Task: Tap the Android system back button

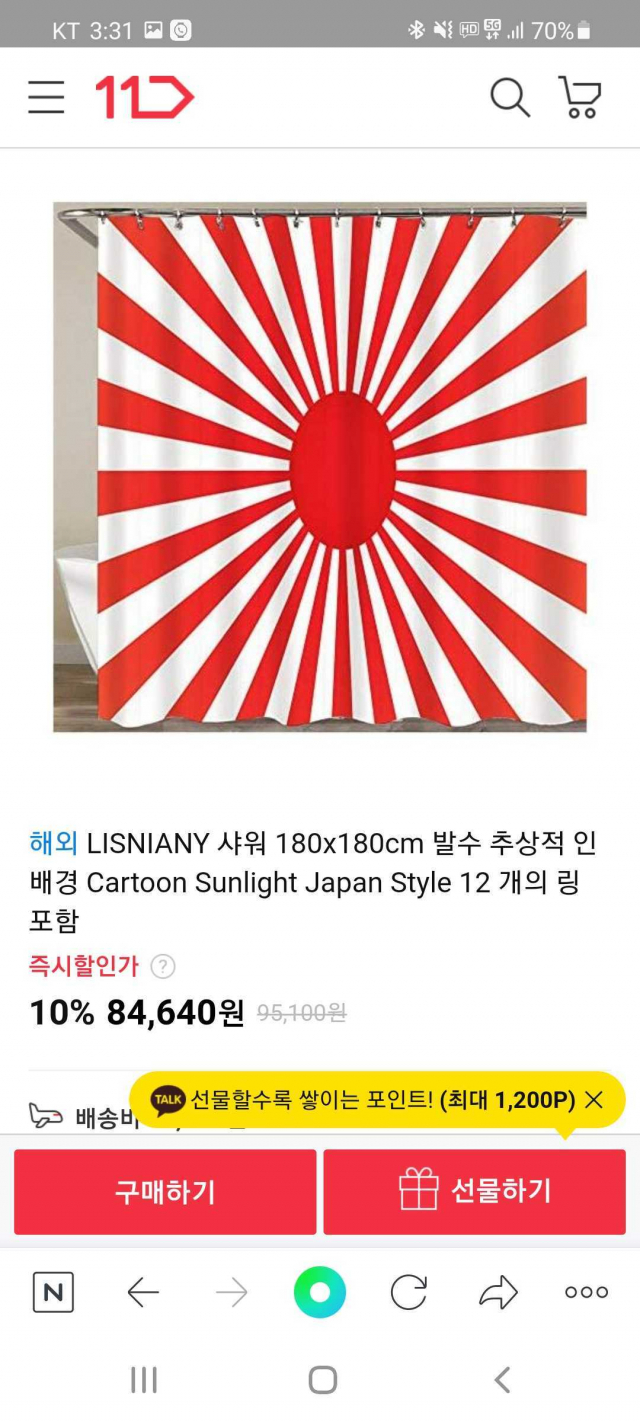Action: pos(502,1381)
